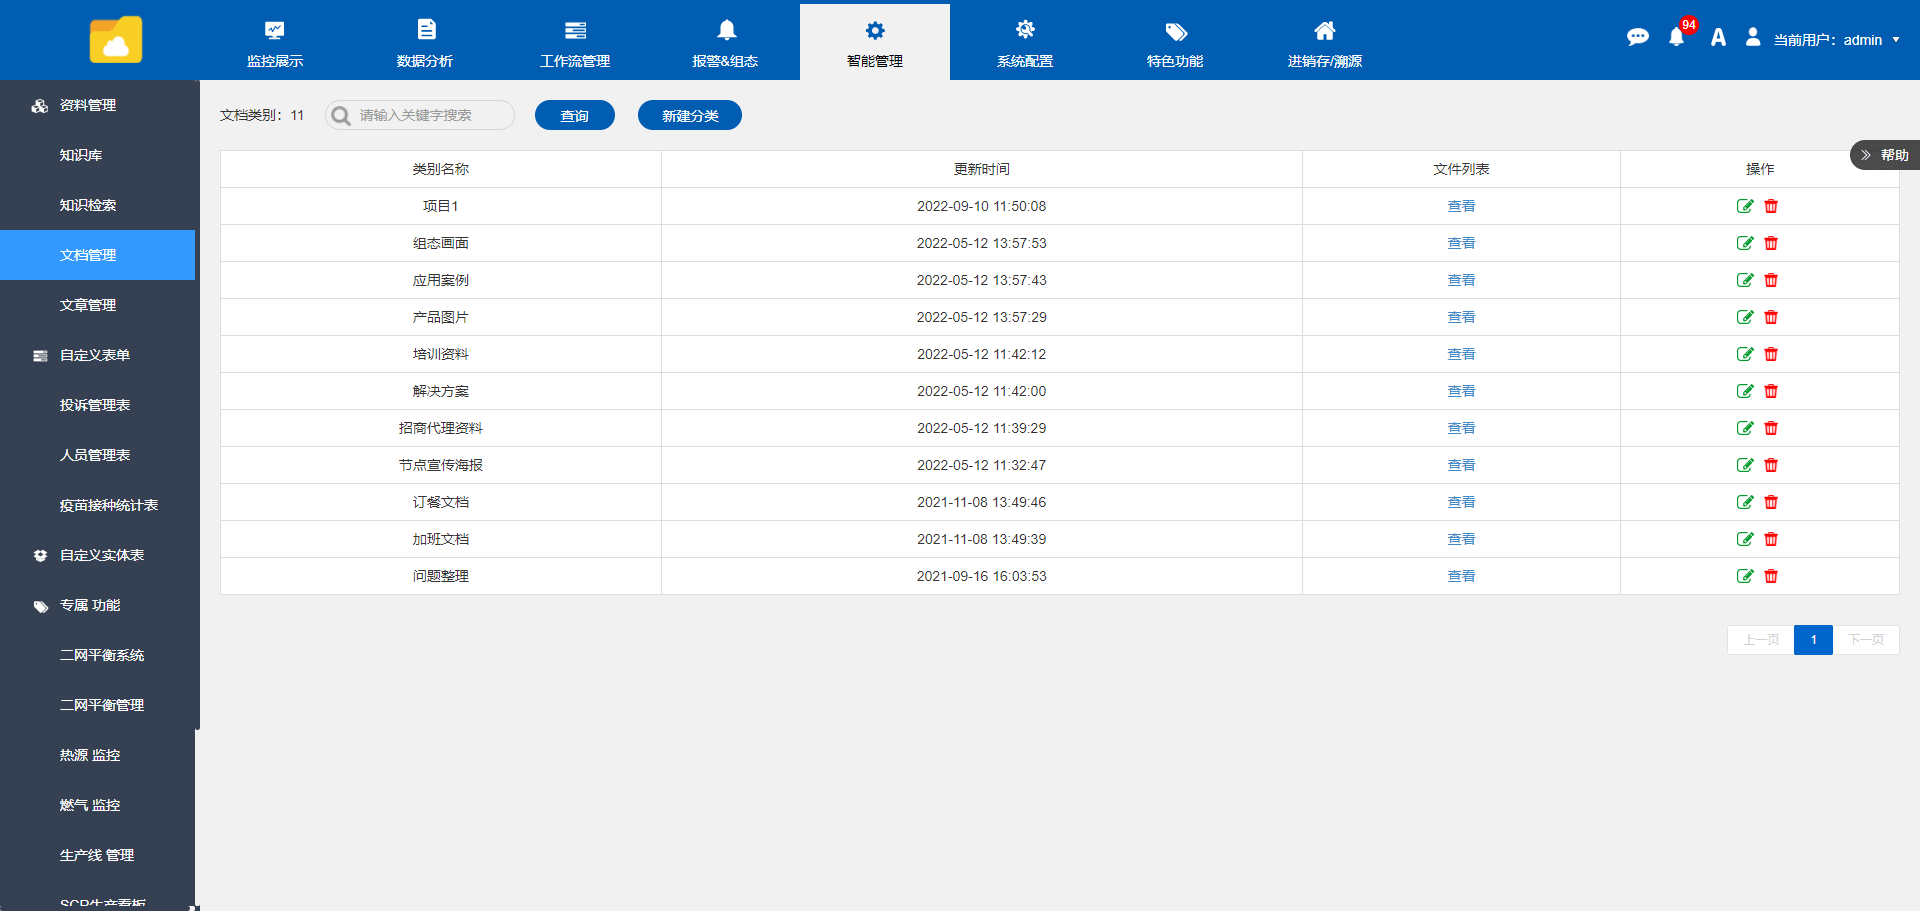The width and height of the screenshot is (1920, 911).
Task: Edit the 招商代理资料 category
Action: pos(1745,428)
